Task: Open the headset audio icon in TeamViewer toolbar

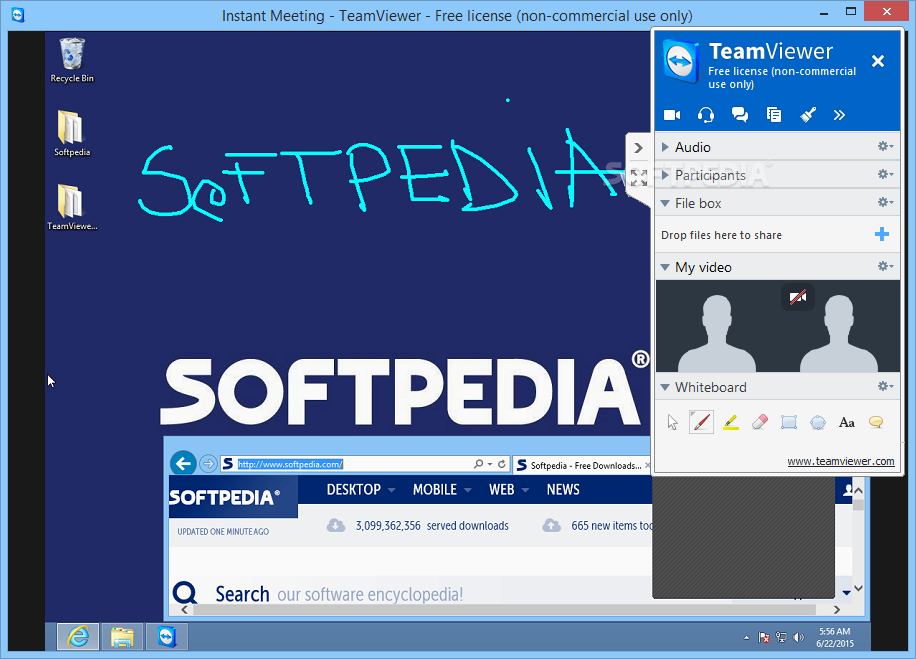Action: point(706,115)
